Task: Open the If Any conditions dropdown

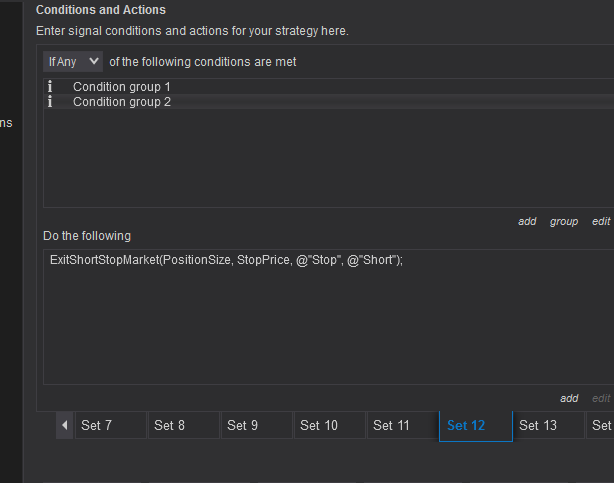Action: coord(73,62)
